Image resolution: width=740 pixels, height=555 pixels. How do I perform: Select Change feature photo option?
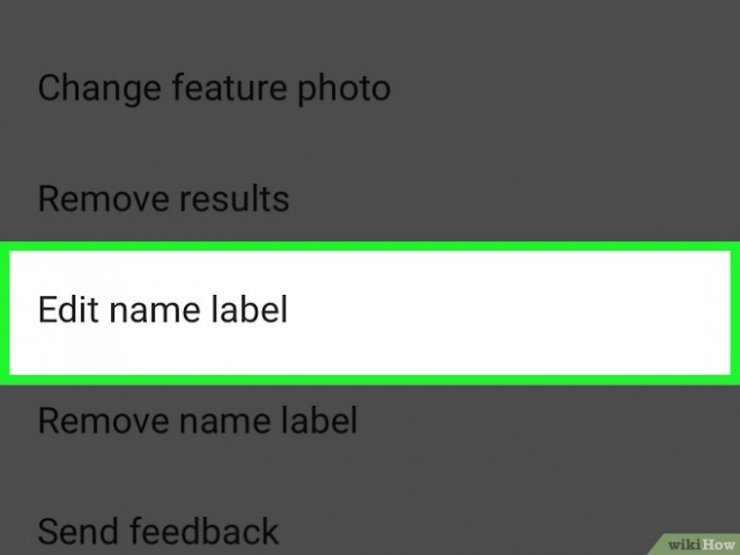pyautogui.click(x=370, y=88)
